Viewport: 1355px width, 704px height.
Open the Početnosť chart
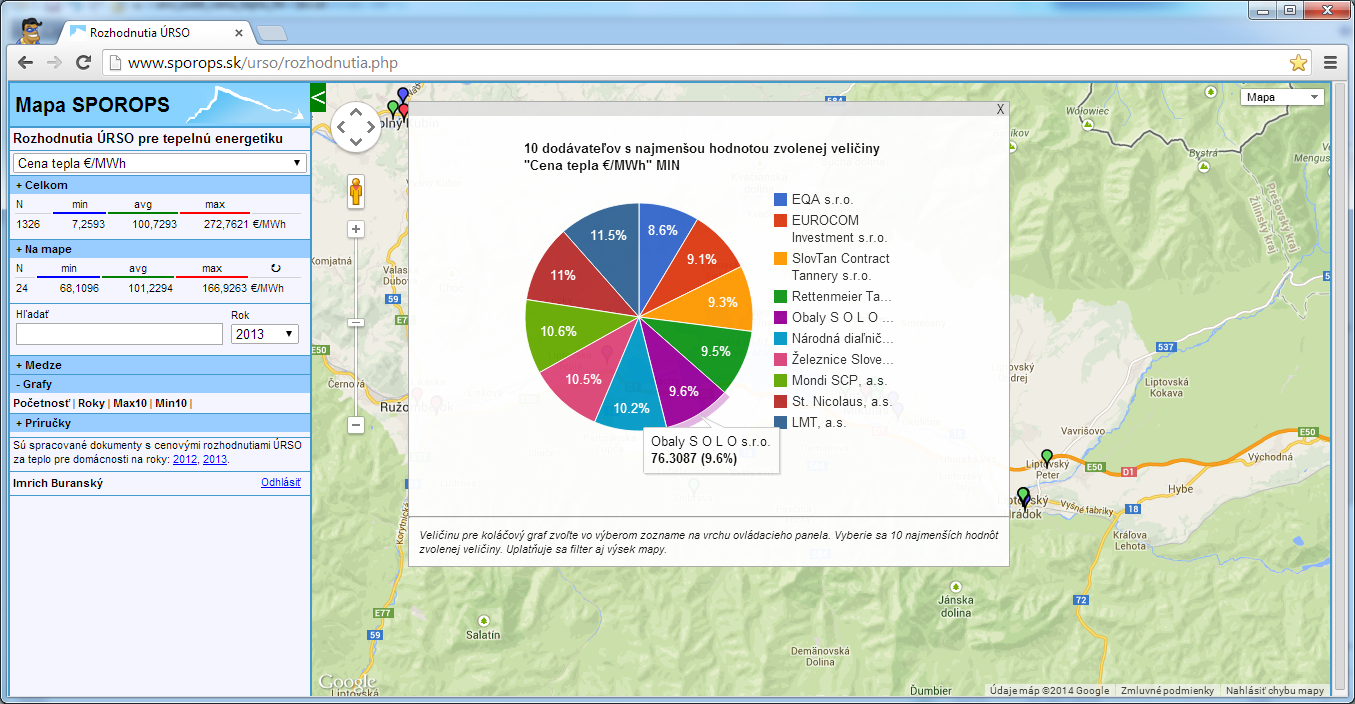click(41, 403)
